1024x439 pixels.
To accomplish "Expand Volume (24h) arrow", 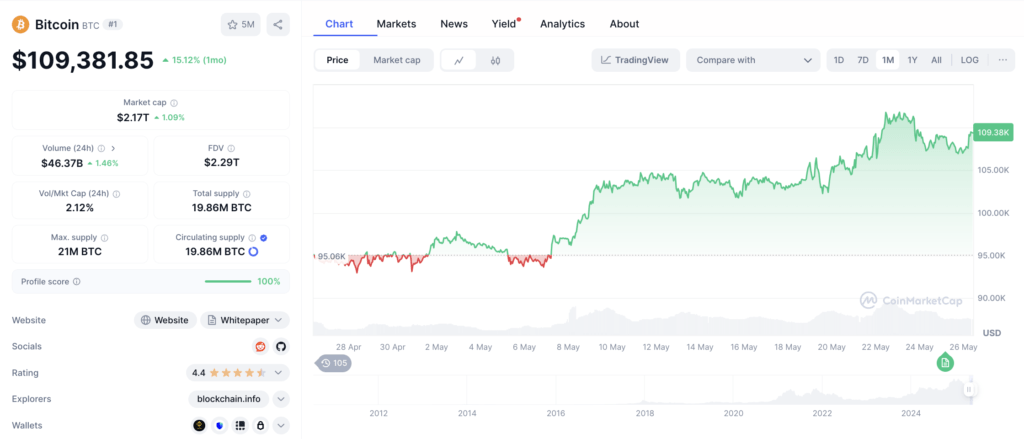I will [x=113, y=148].
